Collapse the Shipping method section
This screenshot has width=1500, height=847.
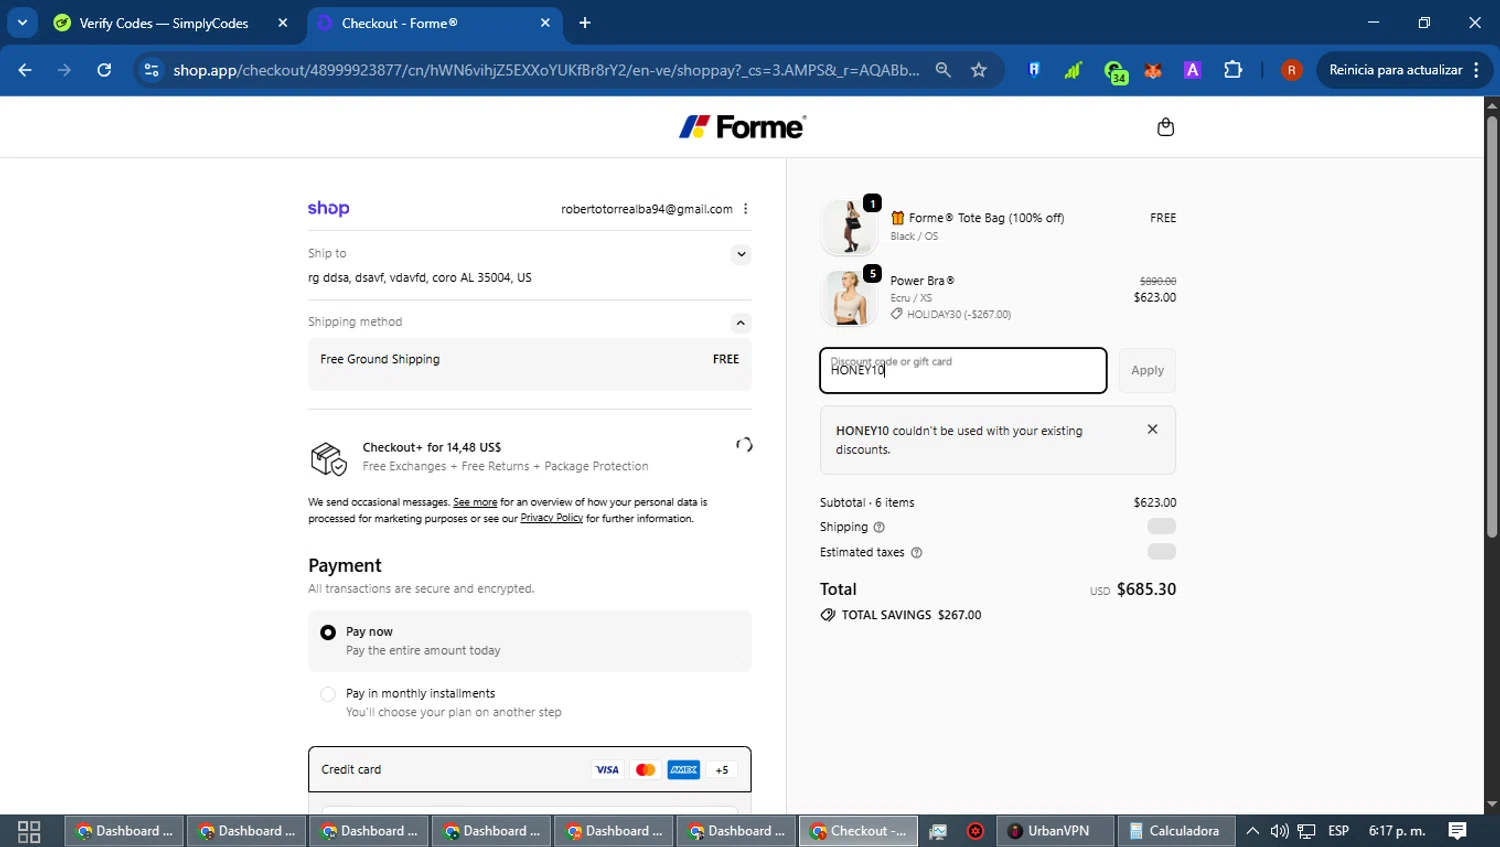[x=741, y=322]
